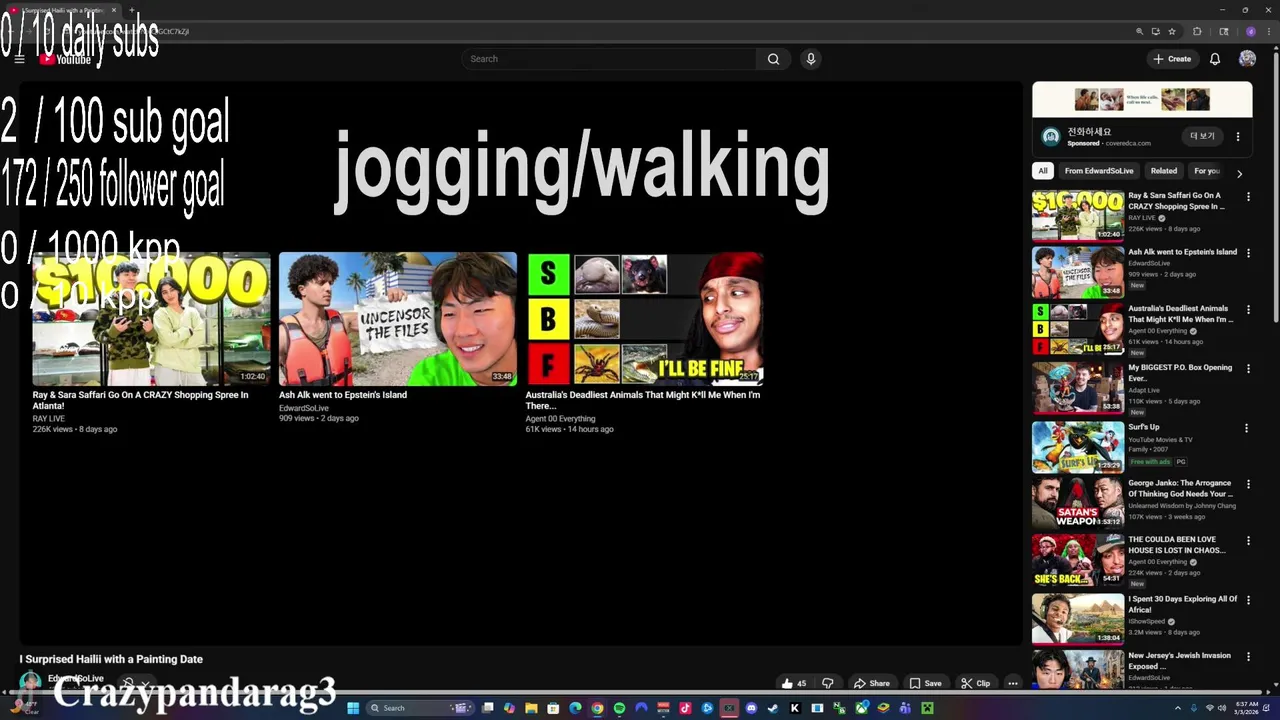Viewport: 1280px width, 720px height.
Task: Click the covered ad banner image
Action: tap(1142, 100)
